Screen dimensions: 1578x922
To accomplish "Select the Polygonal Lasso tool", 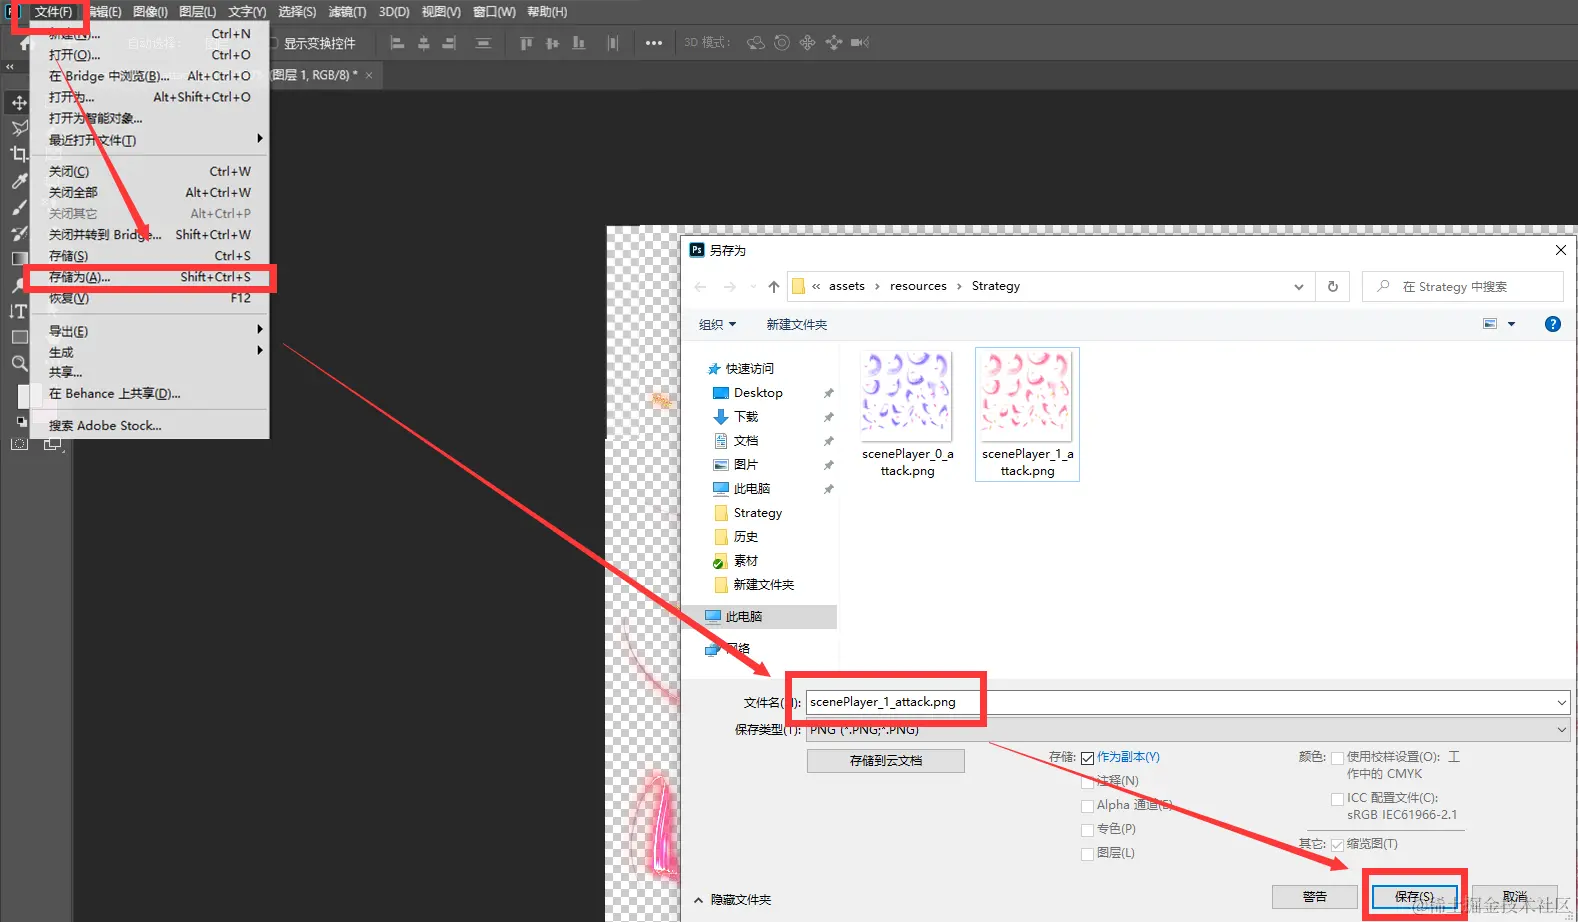I will [19, 128].
